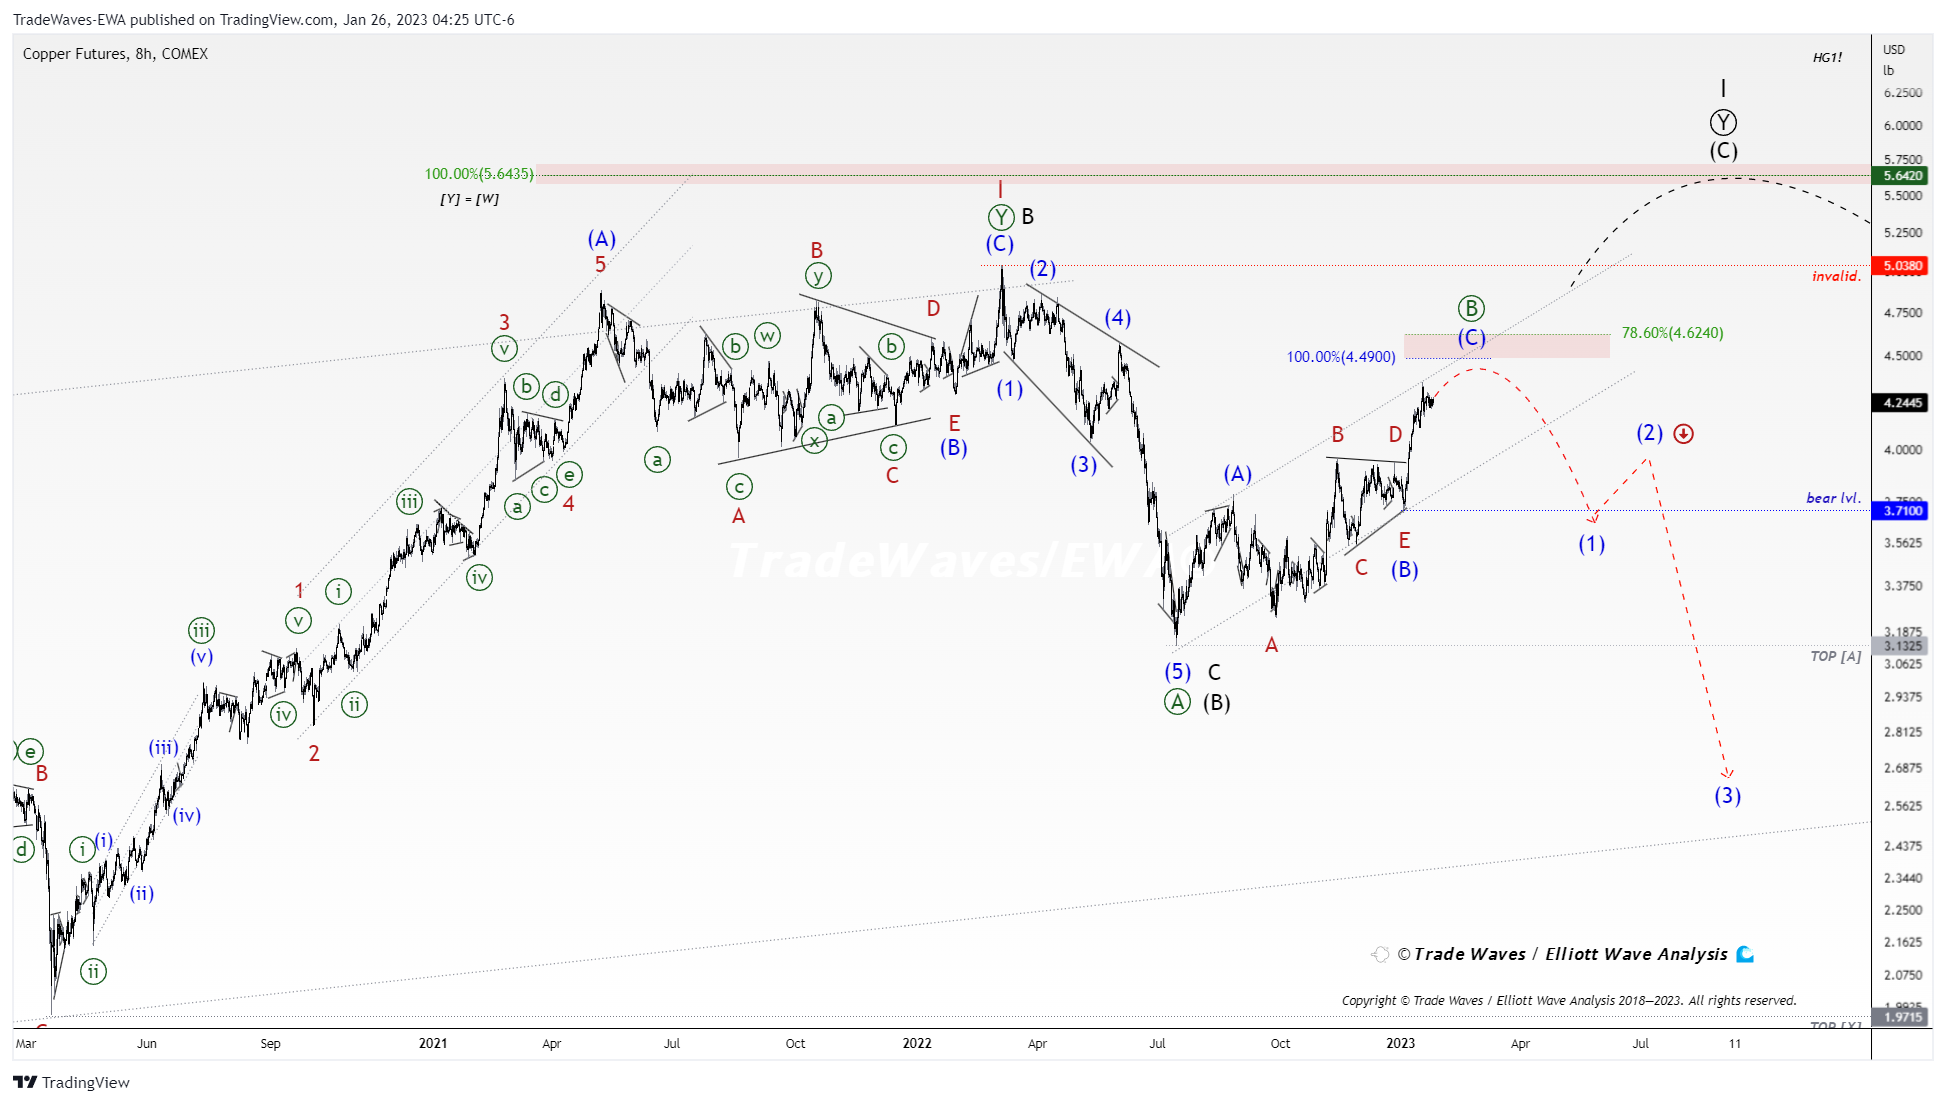Click the blue (1) projection label near 3.56
The height and width of the screenshot is (1104, 1946).
[1592, 544]
